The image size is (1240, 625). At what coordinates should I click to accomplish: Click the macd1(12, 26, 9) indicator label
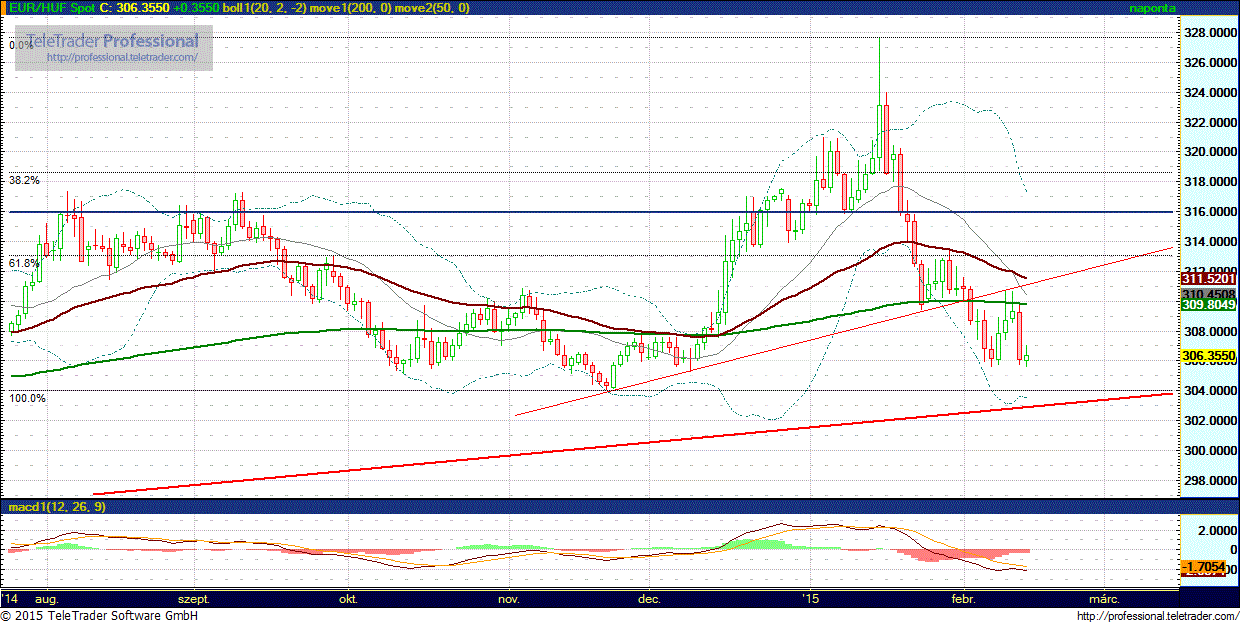57,507
